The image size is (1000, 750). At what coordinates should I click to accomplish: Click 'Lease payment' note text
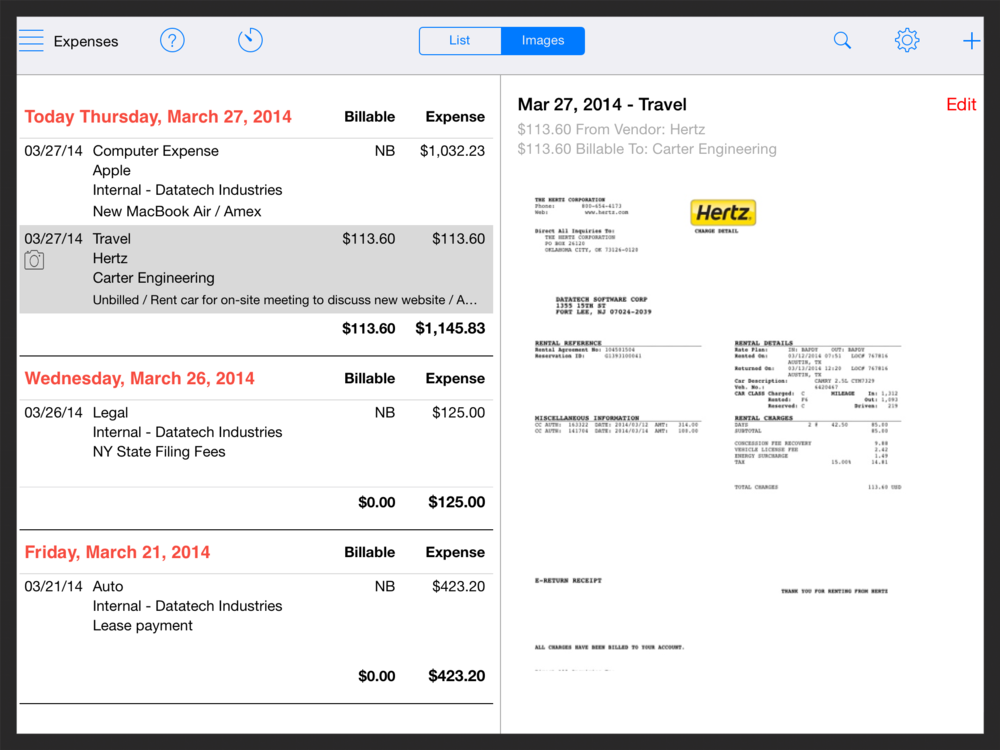click(142, 626)
